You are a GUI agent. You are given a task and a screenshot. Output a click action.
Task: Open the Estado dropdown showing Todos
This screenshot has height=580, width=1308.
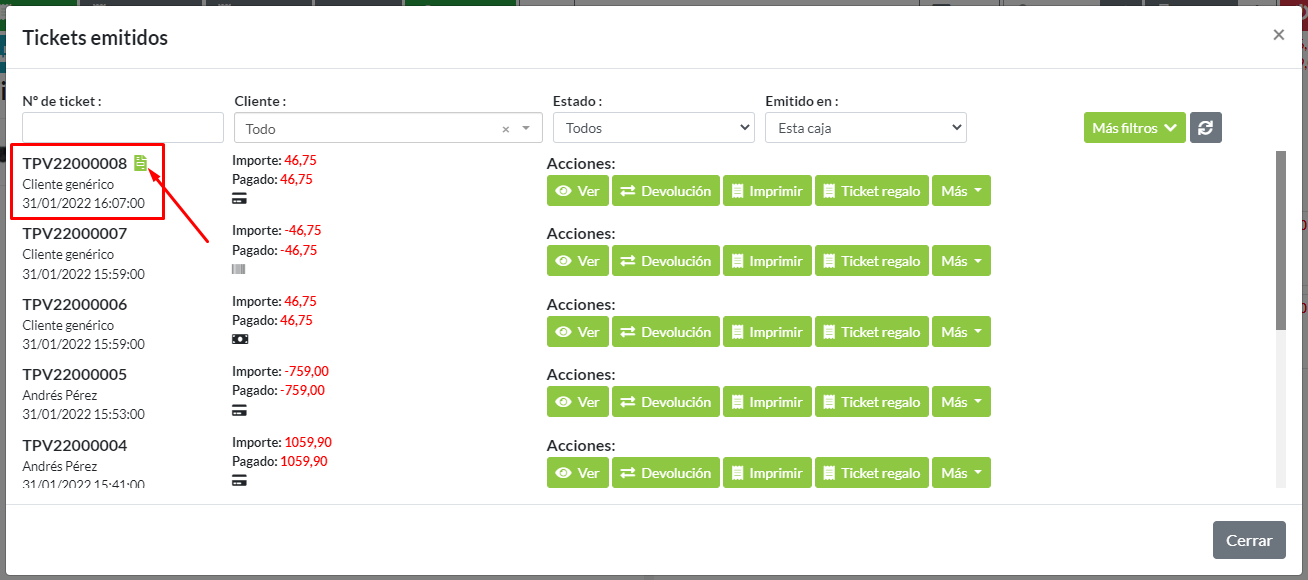[x=653, y=128]
